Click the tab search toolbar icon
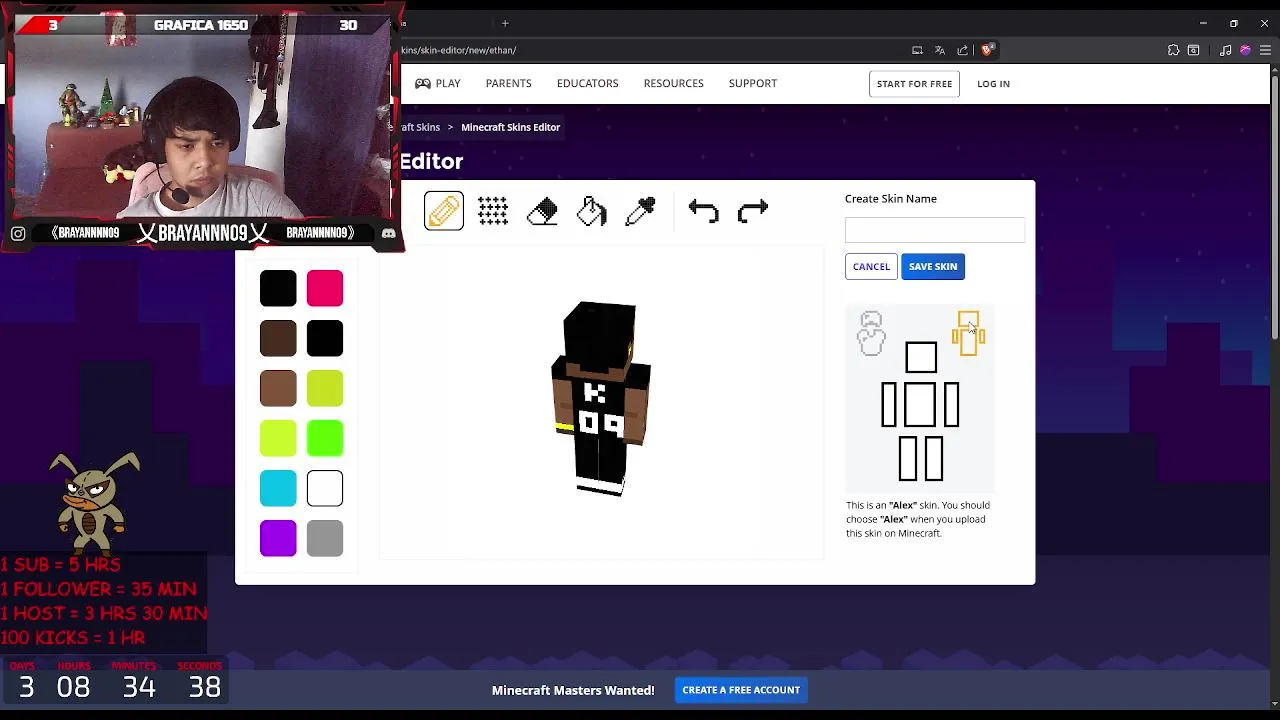The width and height of the screenshot is (1280, 720). coord(1193,50)
